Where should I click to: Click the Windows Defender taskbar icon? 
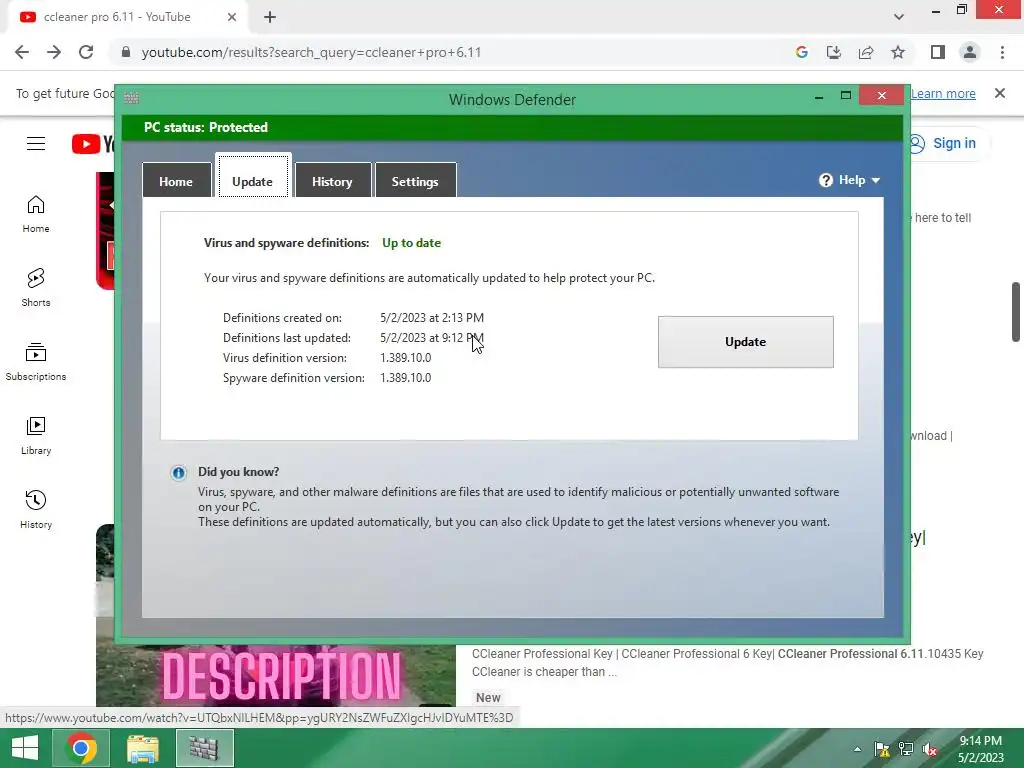(204, 748)
